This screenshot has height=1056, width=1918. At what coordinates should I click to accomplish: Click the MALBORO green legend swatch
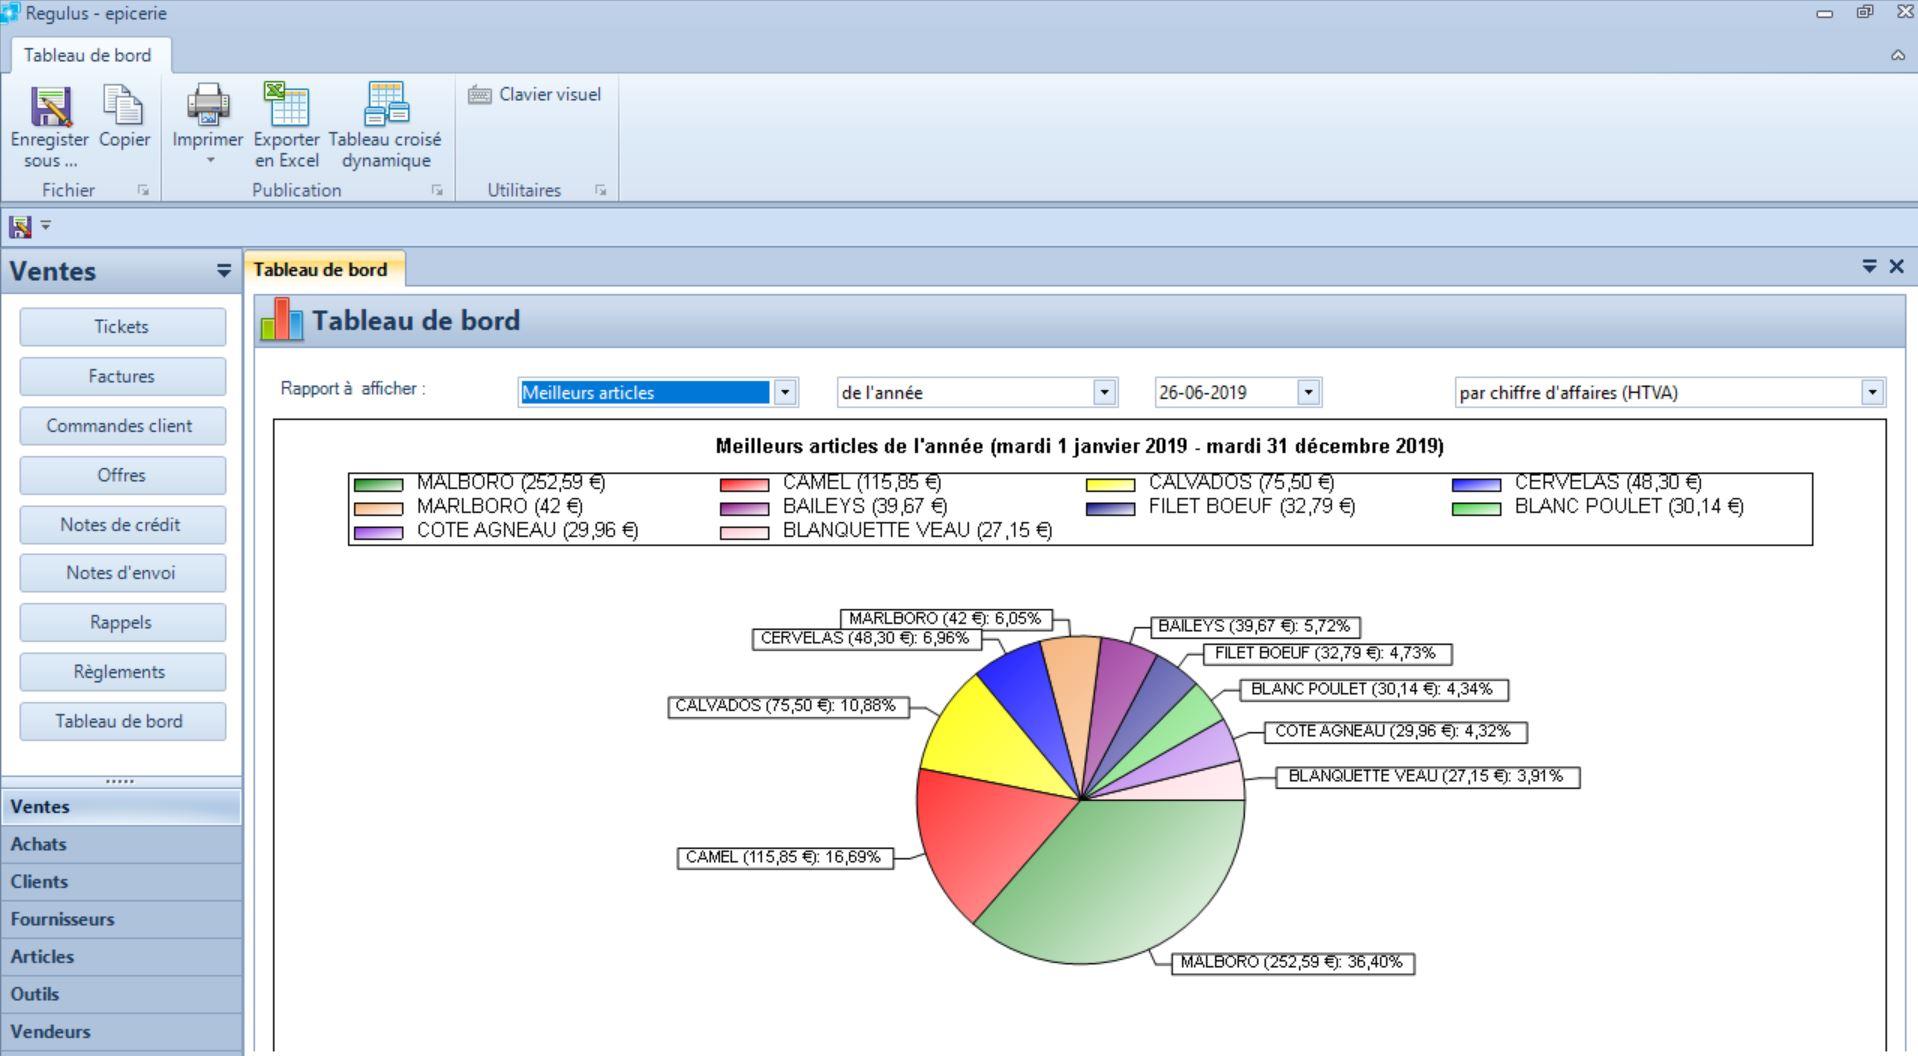[x=379, y=484]
